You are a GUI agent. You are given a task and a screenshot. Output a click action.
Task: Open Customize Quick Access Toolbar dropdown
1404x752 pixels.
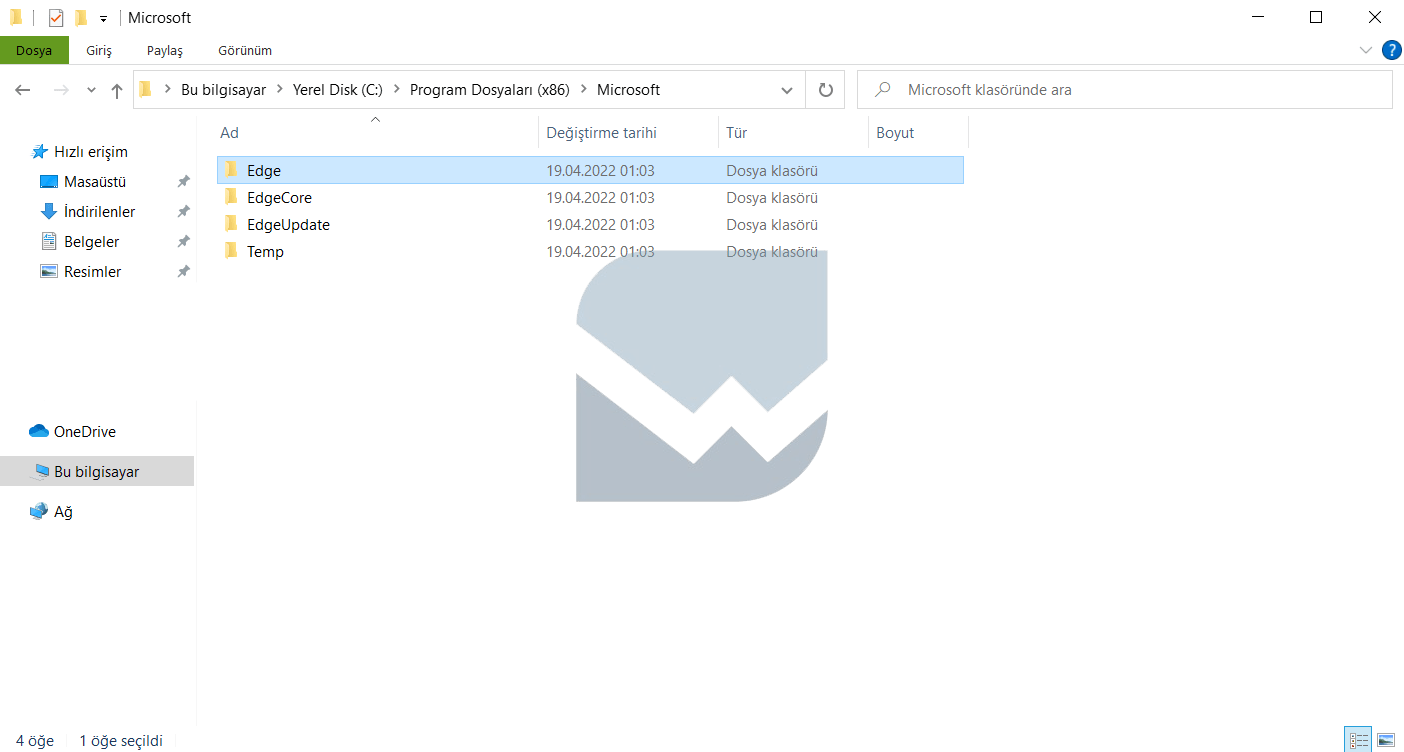[103, 18]
